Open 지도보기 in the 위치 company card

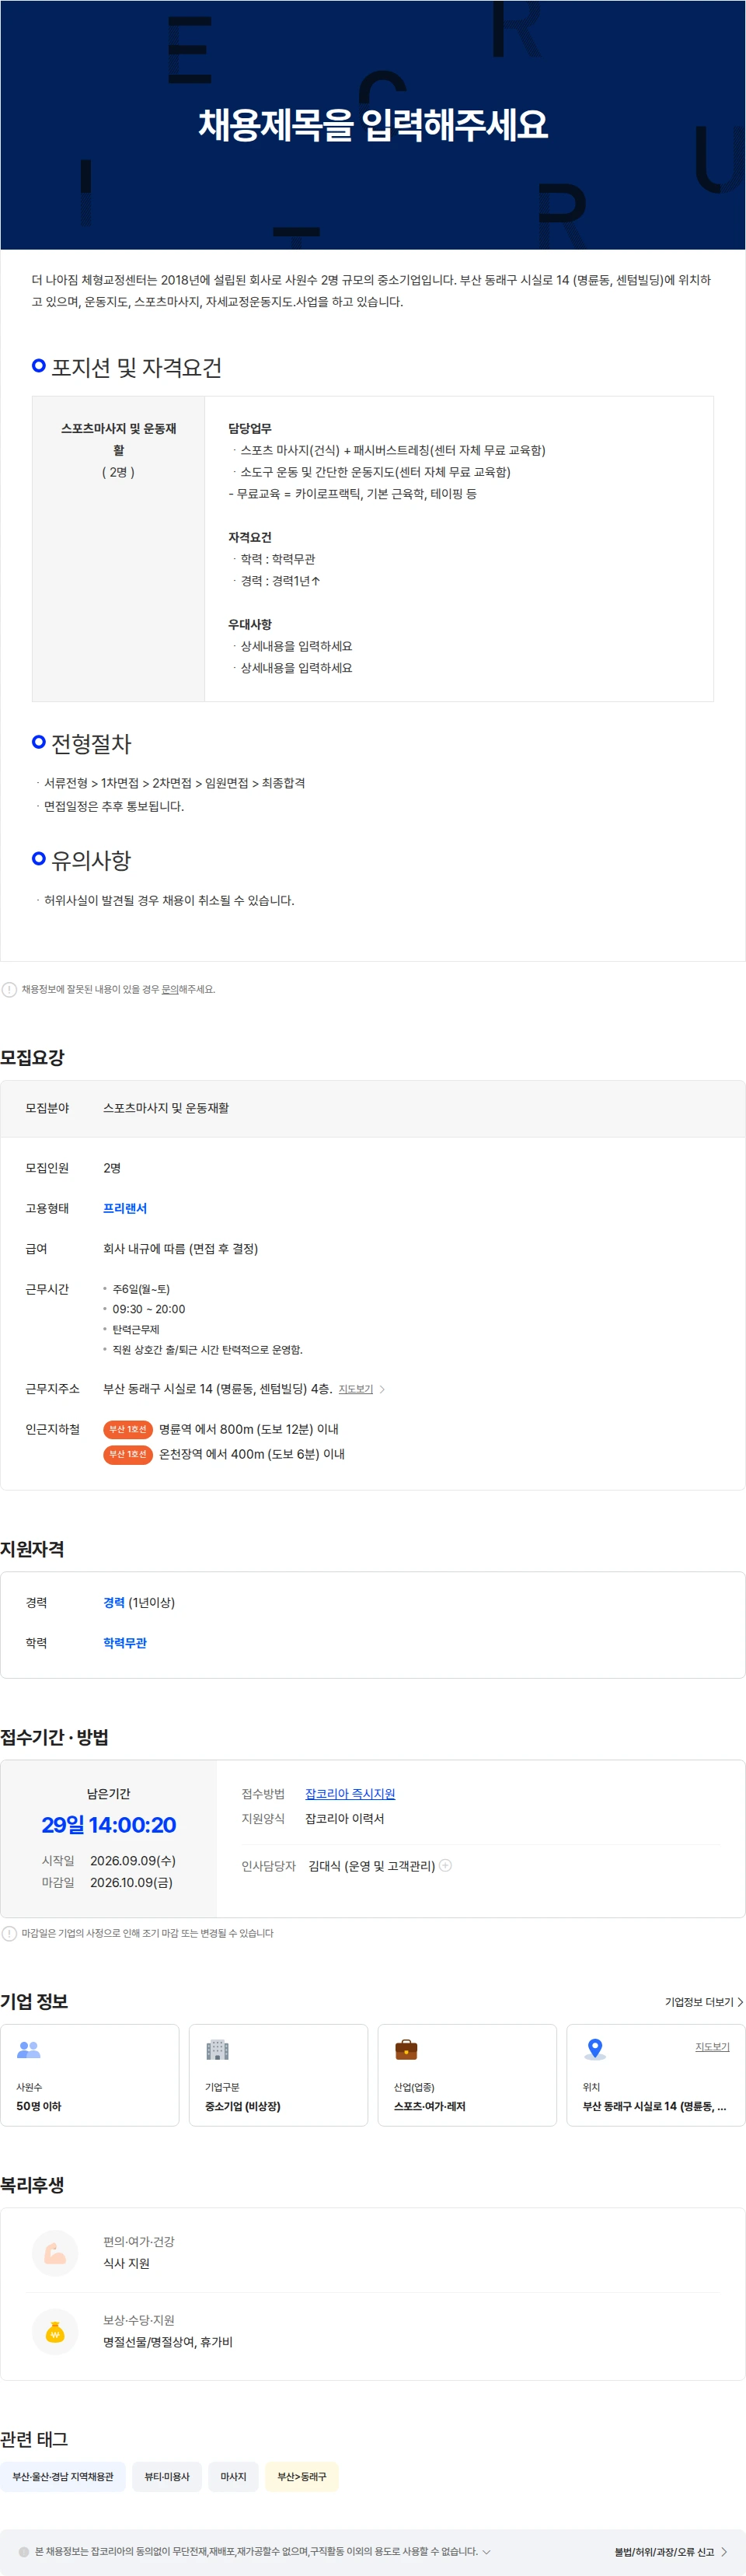(x=712, y=2047)
